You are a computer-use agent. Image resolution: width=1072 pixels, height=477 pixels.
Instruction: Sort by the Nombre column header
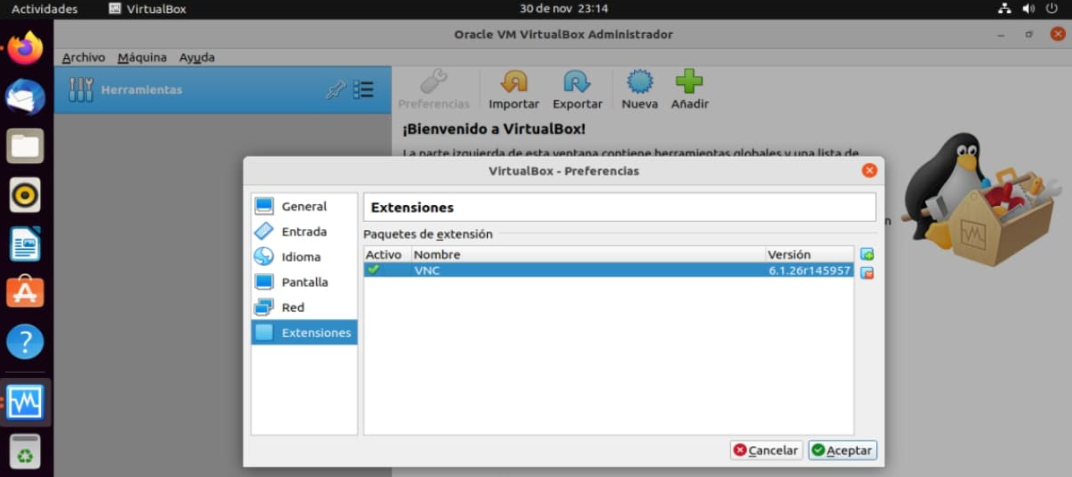pos(588,255)
